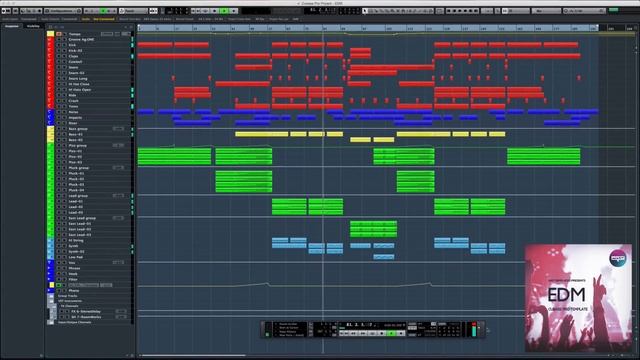Click the tempo value field on the Tempo track
This screenshot has height=360, width=640.
pyautogui.click(x=107, y=34)
